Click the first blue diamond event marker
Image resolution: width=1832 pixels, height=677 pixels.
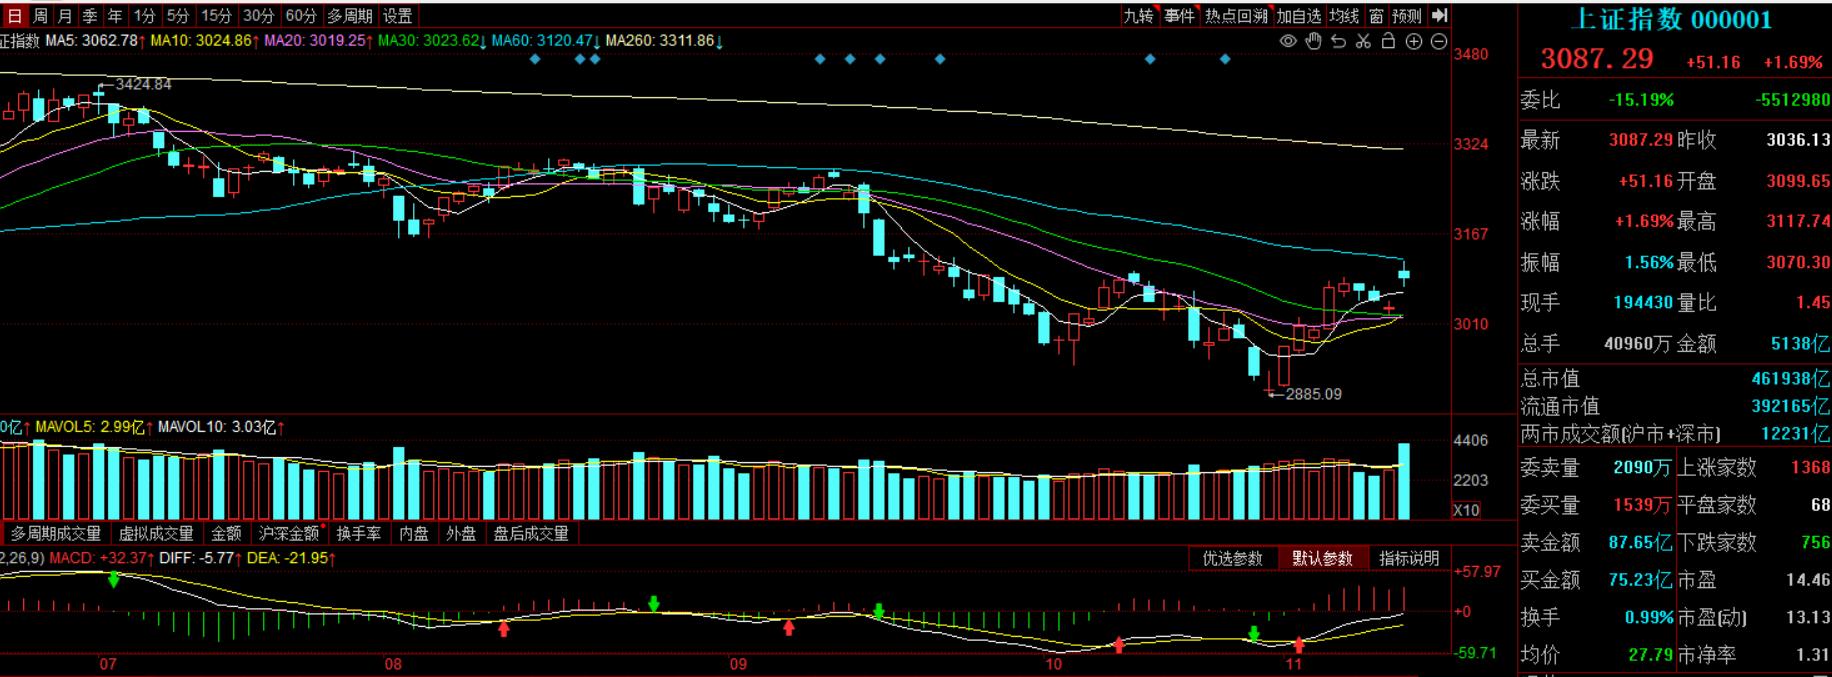[535, 59]
